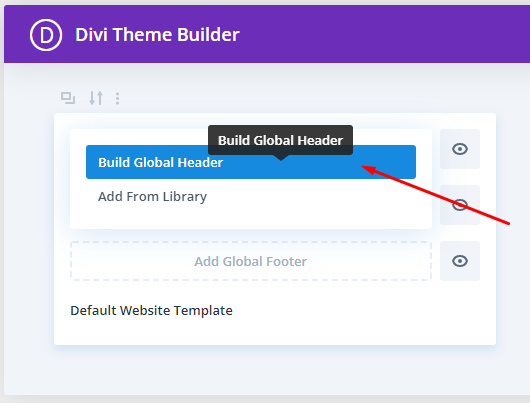Toggle the middle body visibility eye icon
This screenshot has height=403, width=530.
(460, 205)
